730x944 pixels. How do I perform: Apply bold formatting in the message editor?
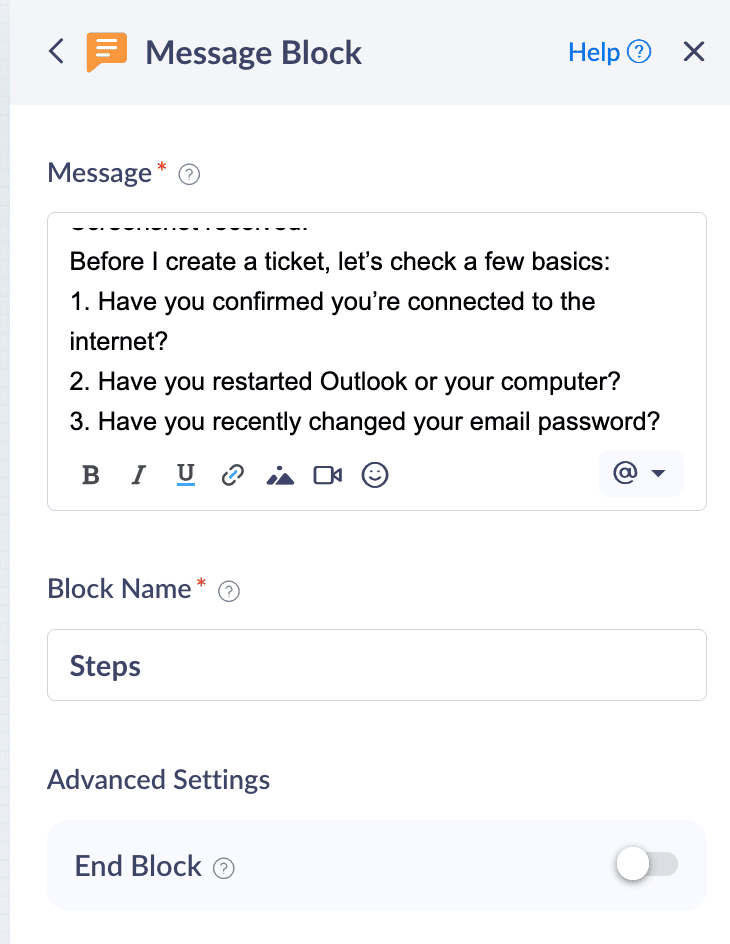point(91,475)
